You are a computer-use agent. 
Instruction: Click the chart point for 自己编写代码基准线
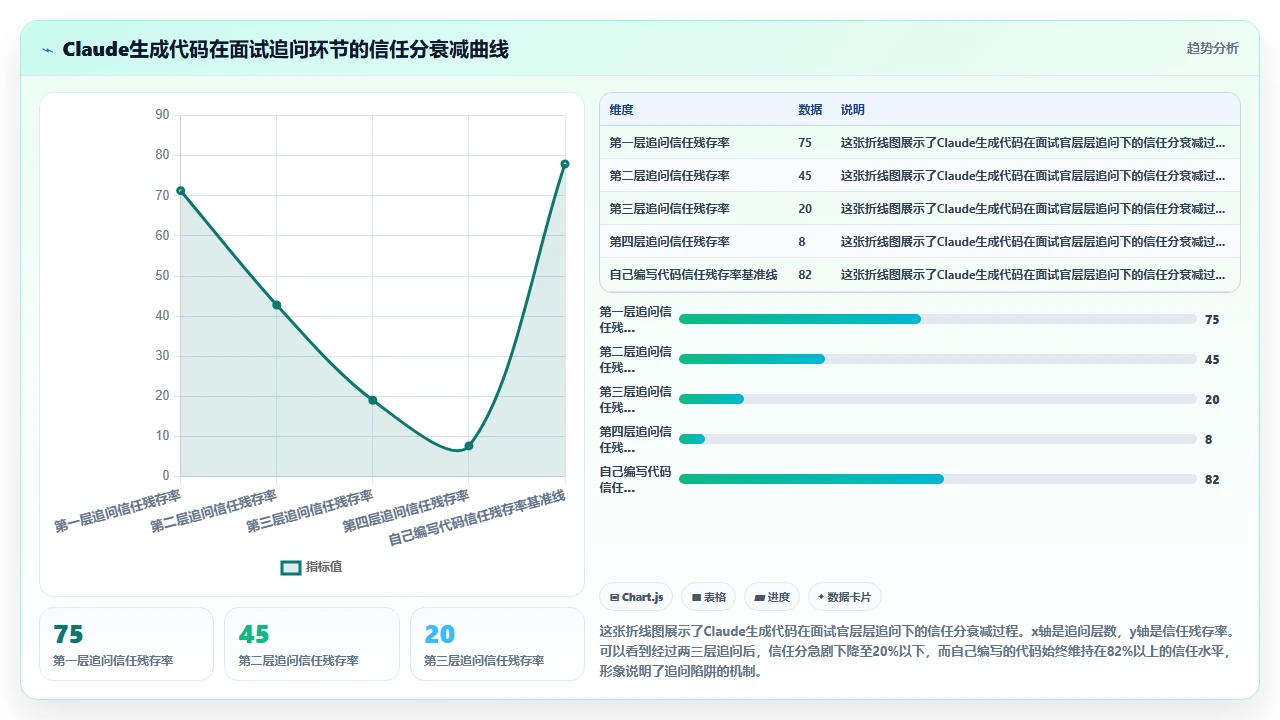point(565,164)
